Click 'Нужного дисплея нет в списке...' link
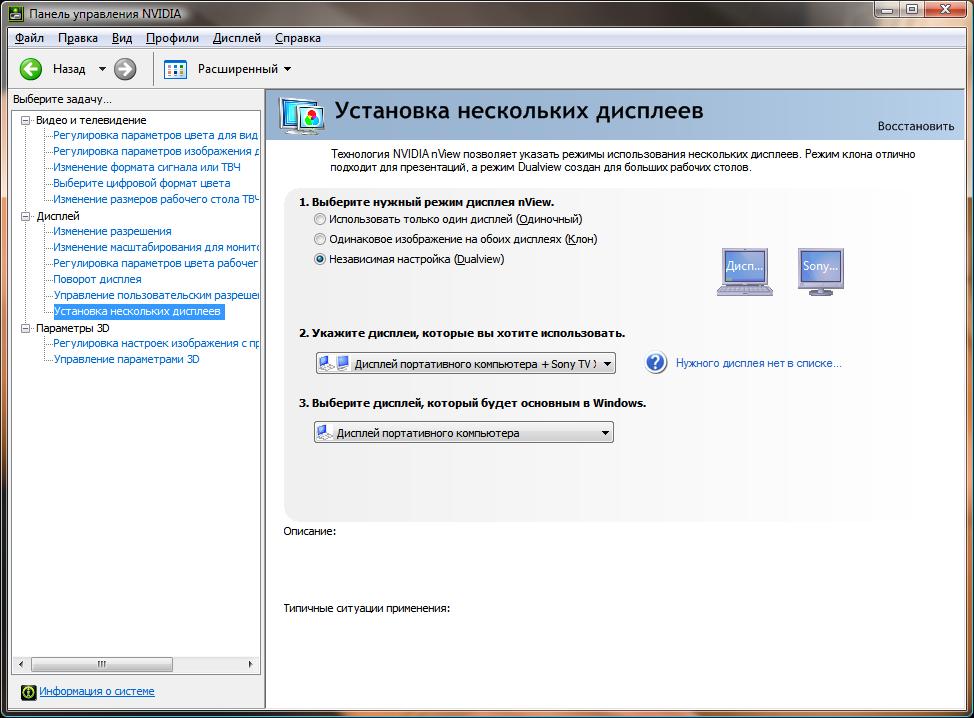This screenshot has height=718, width=974. coord(758,363)
